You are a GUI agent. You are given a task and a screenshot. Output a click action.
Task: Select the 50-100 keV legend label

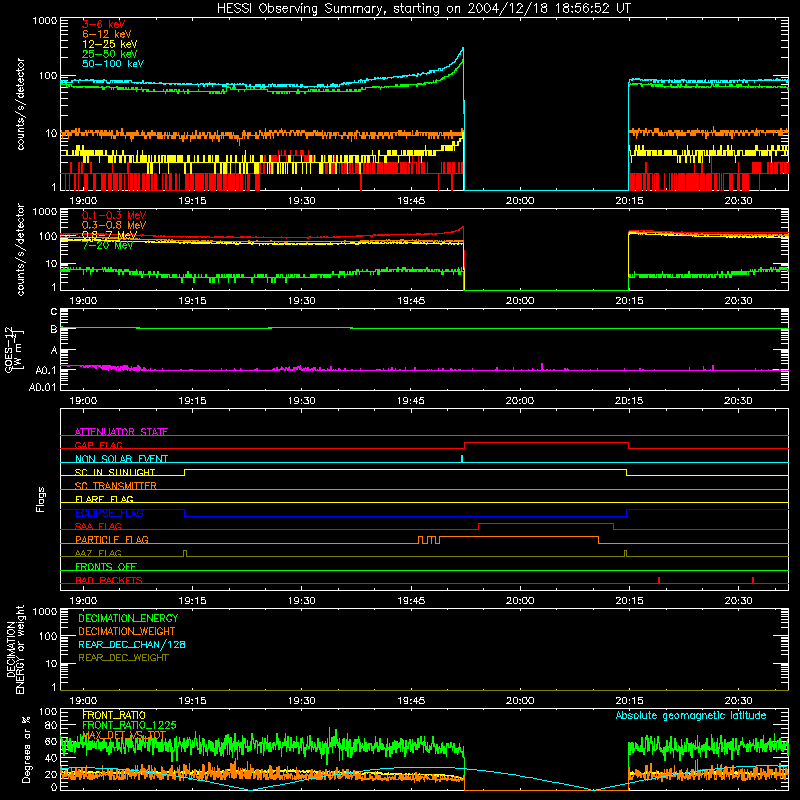click(x=113, y=64)
